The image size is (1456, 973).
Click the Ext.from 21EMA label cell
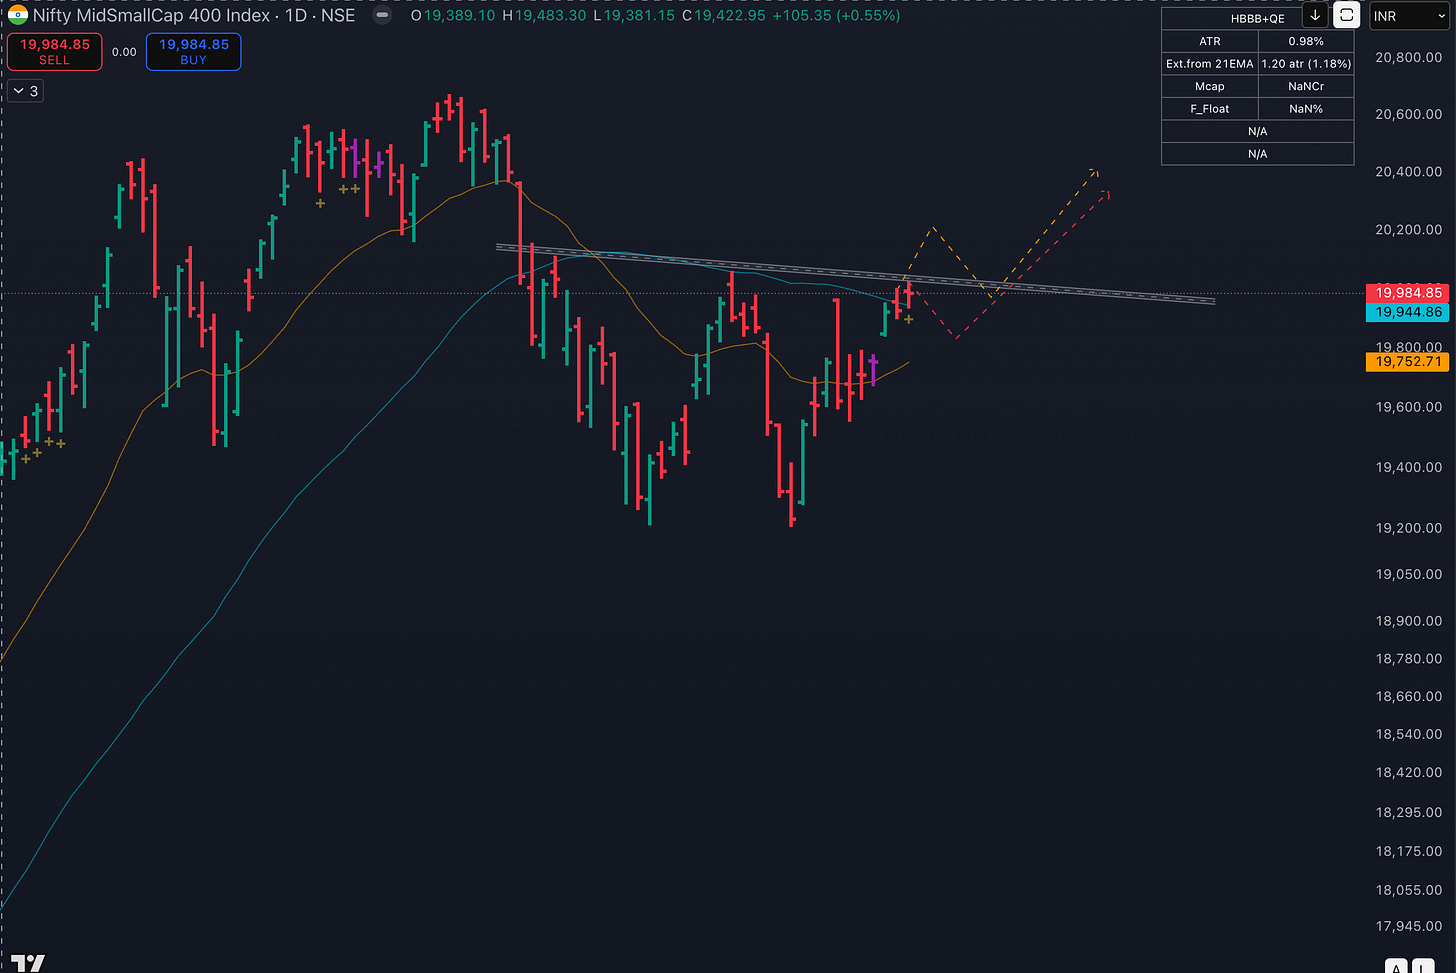pyautogui.click(x=1210, y=64)
